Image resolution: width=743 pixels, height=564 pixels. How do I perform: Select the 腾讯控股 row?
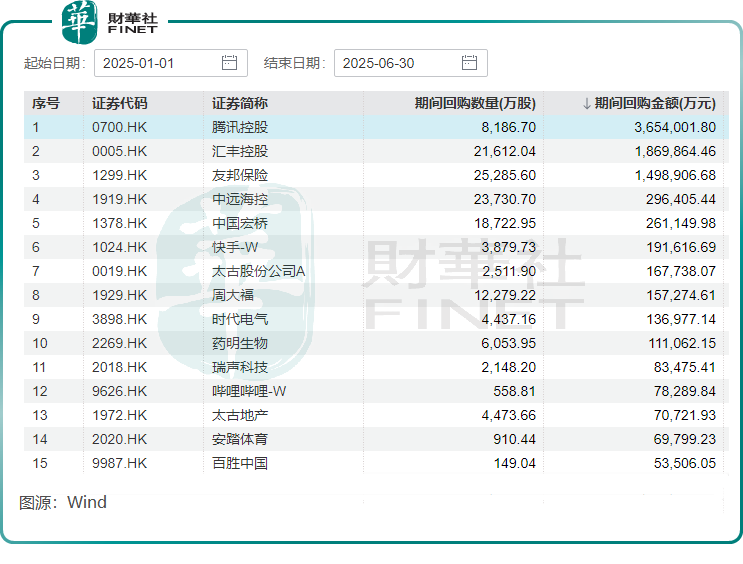click(240, 127)
